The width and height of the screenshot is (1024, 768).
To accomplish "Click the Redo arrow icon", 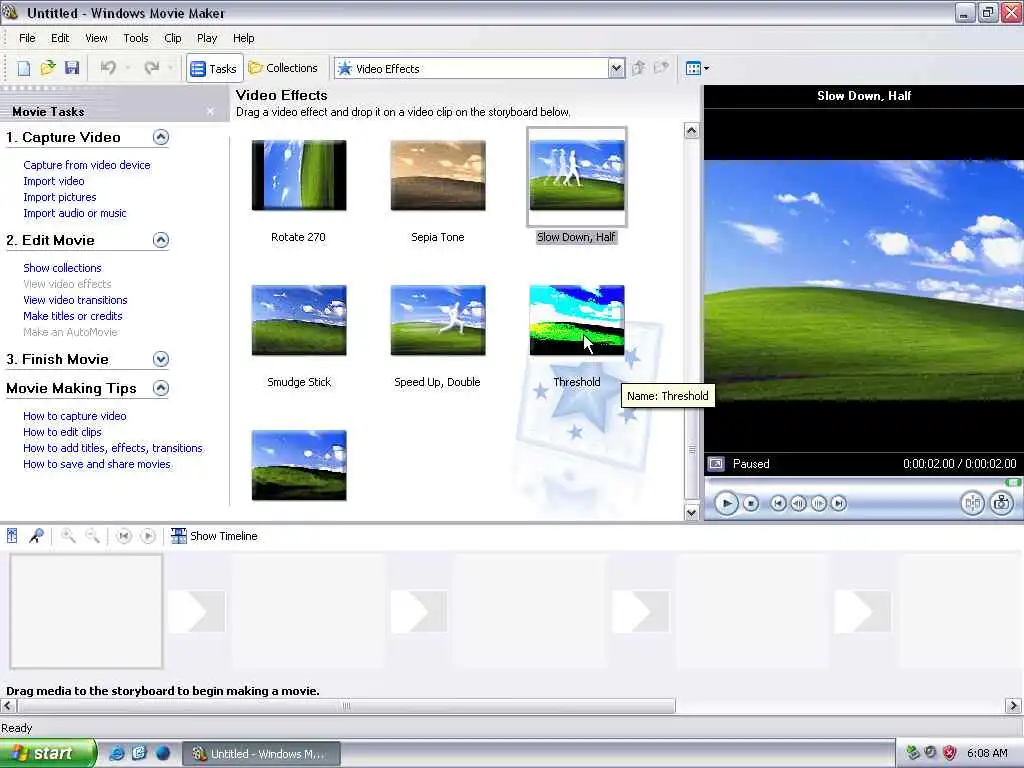I will [x=152, y=68].
